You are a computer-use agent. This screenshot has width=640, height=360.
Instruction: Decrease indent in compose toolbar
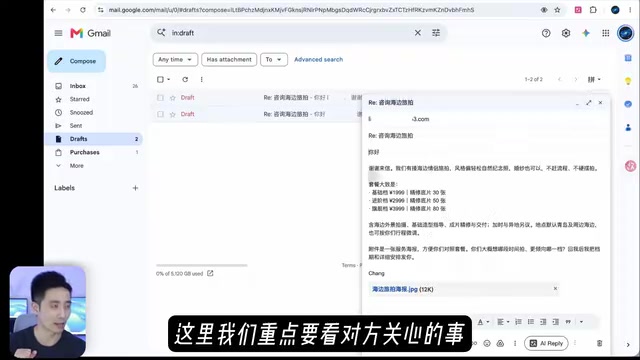[x=543, y=322]
